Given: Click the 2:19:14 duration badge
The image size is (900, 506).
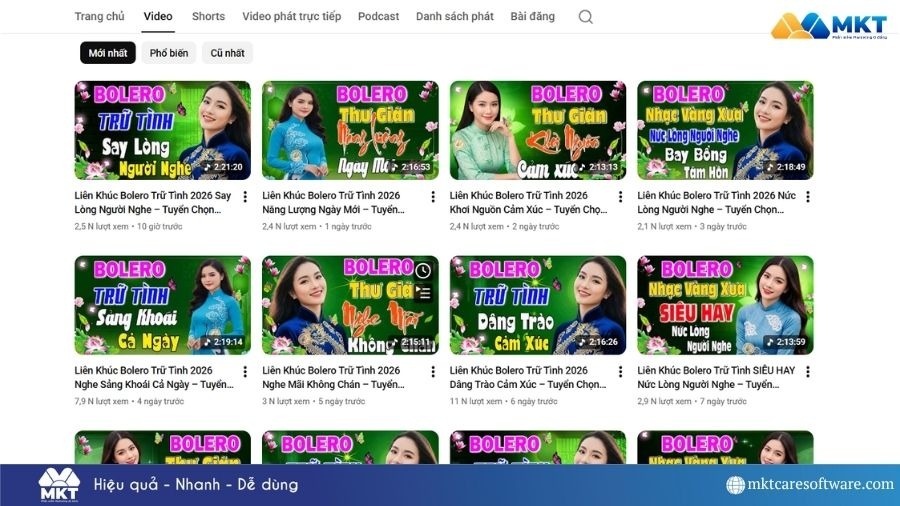Looking at the screenshot, I should pos(224,342).
